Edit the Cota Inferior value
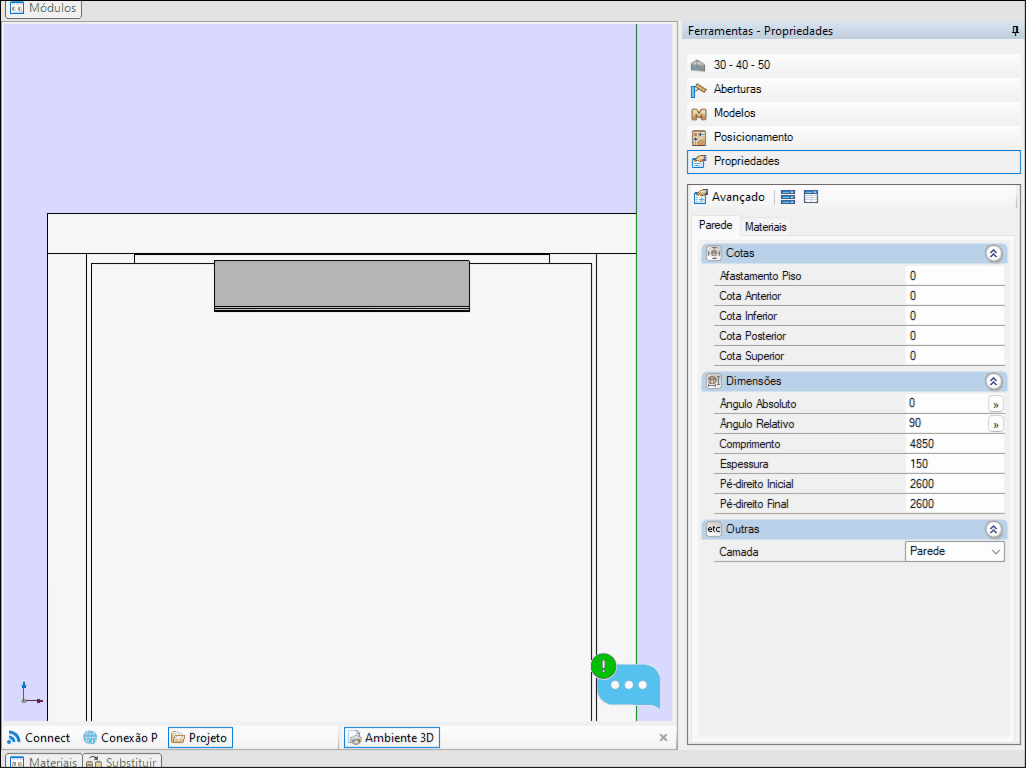This screenshot has width=1026, height=768. [x=955, y=316]
